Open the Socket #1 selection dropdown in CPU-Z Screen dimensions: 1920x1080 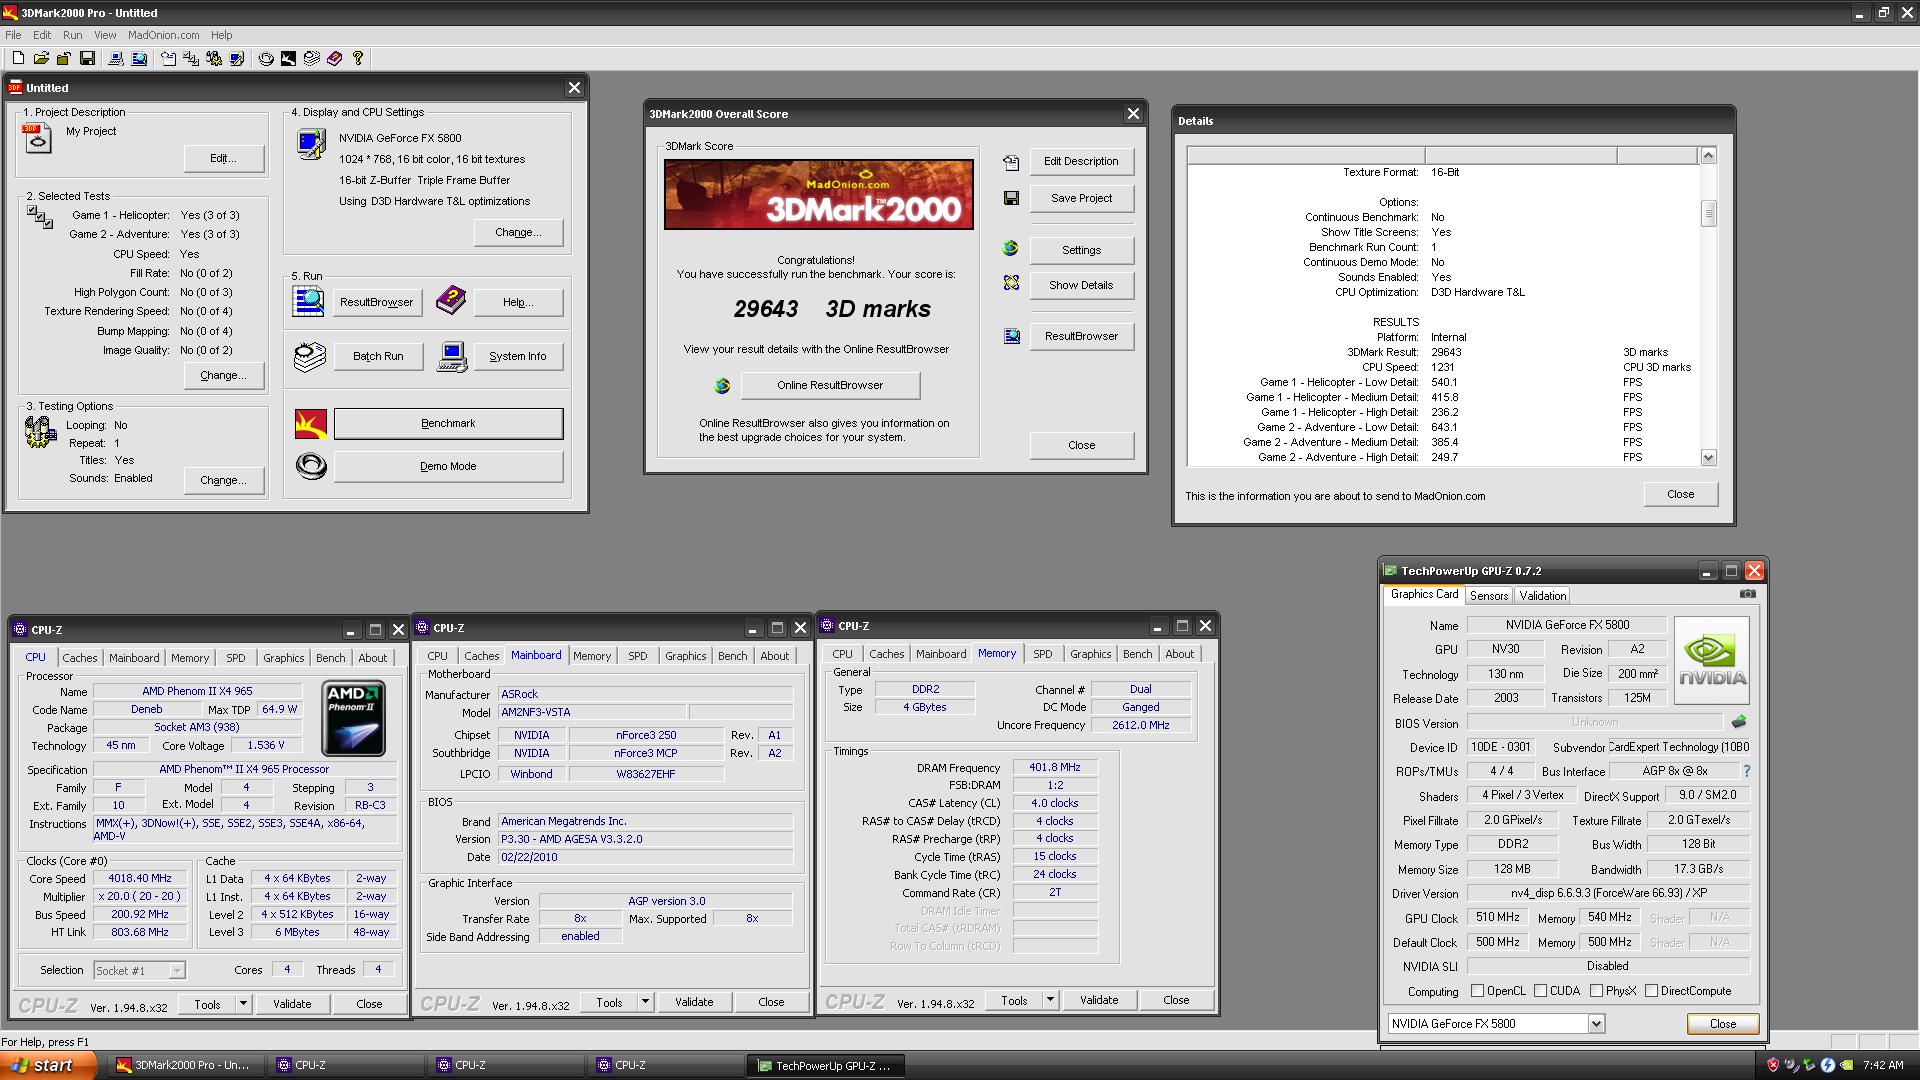point(176,971)
